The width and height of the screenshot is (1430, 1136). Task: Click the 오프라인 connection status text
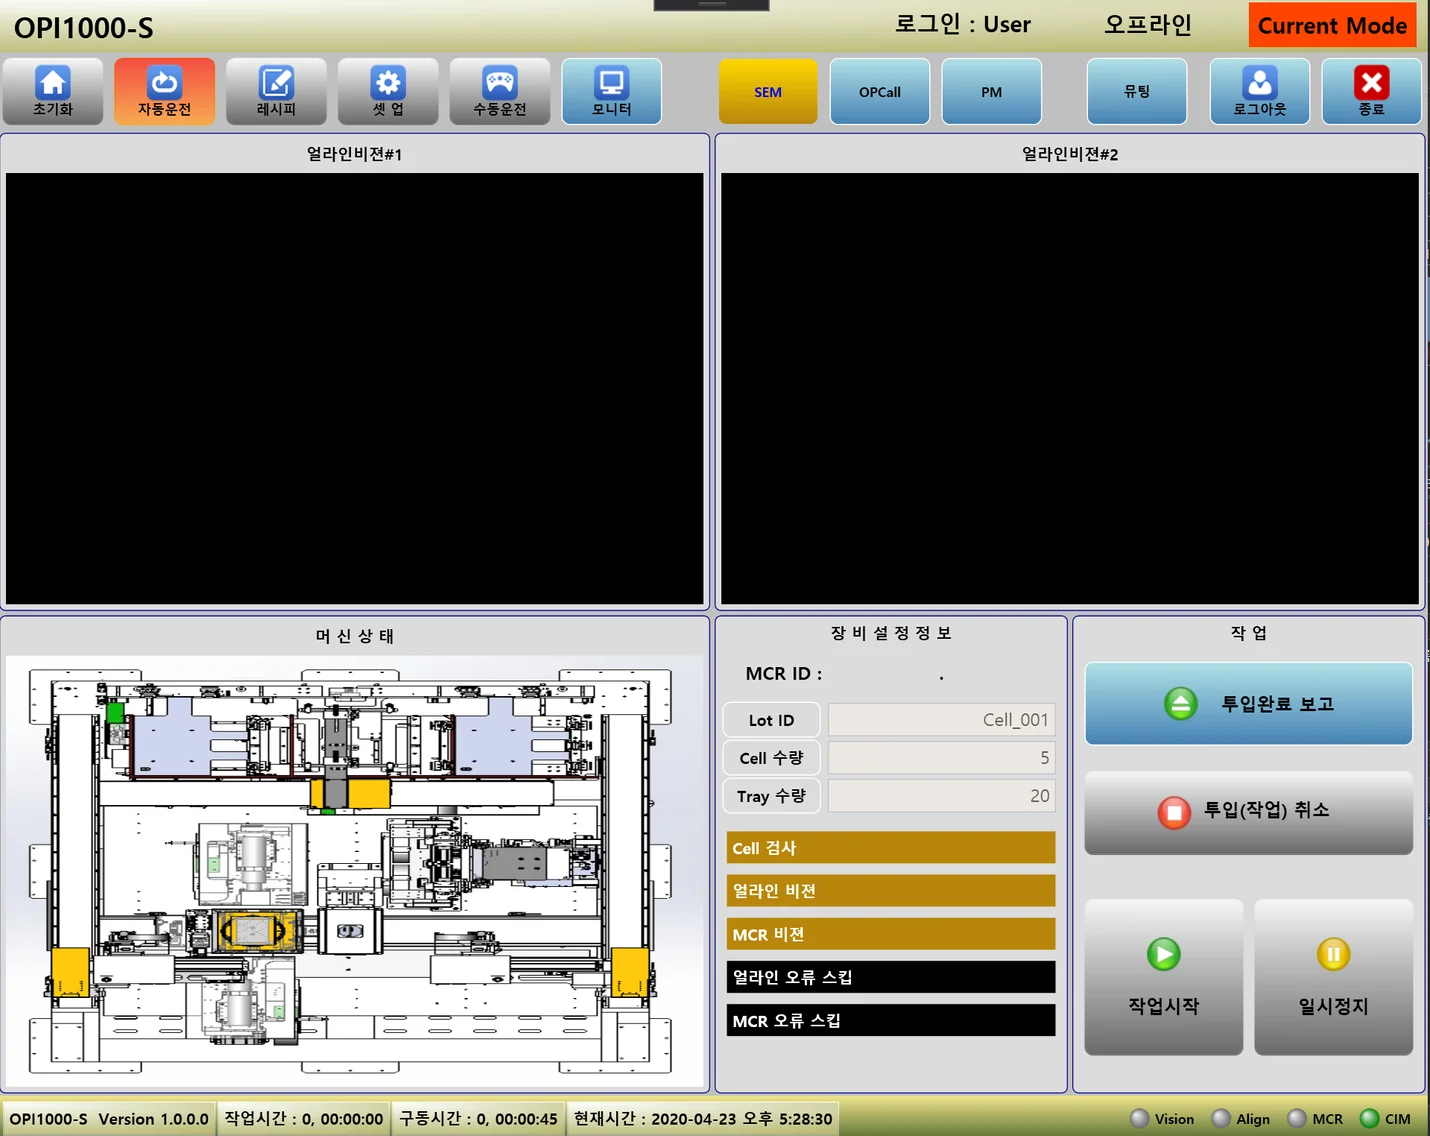pyautogui.click(x=1147, y=25)
